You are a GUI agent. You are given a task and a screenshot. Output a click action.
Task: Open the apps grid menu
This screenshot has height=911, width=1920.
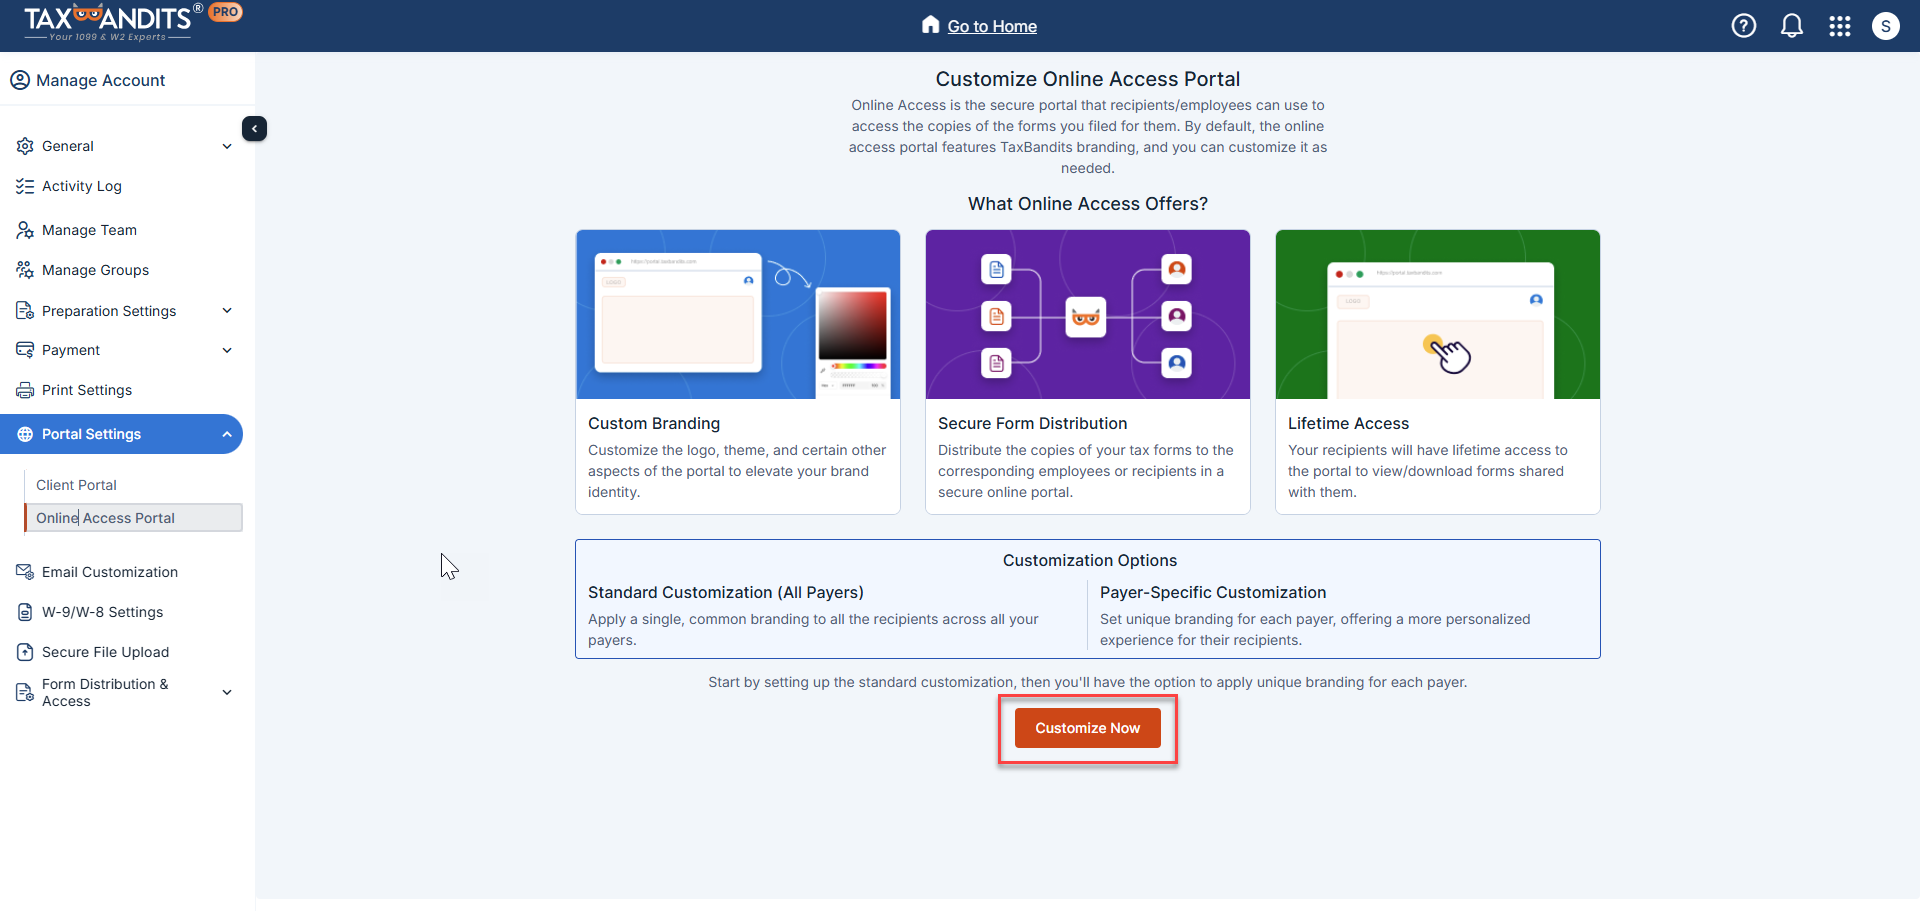pos(1840,26)
